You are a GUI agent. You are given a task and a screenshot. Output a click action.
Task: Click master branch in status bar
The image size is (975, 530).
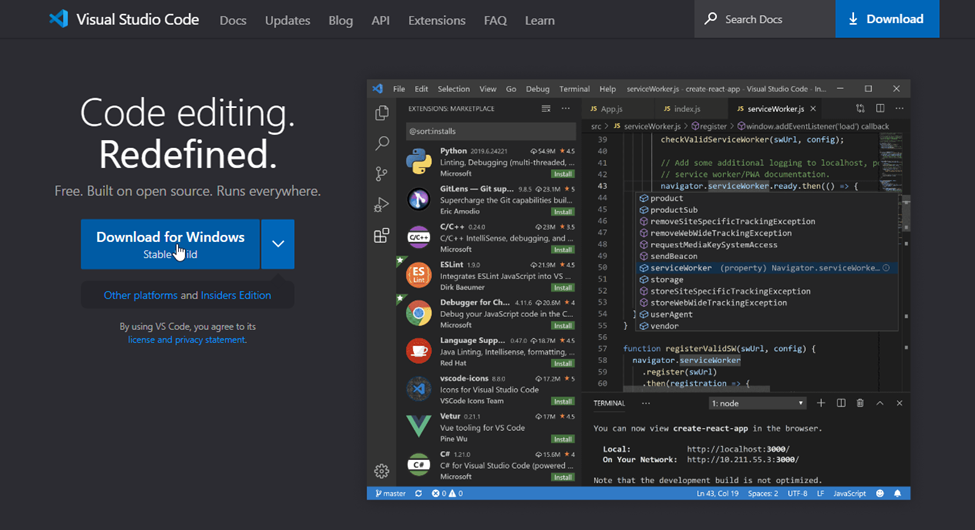(x=390, y=493)
